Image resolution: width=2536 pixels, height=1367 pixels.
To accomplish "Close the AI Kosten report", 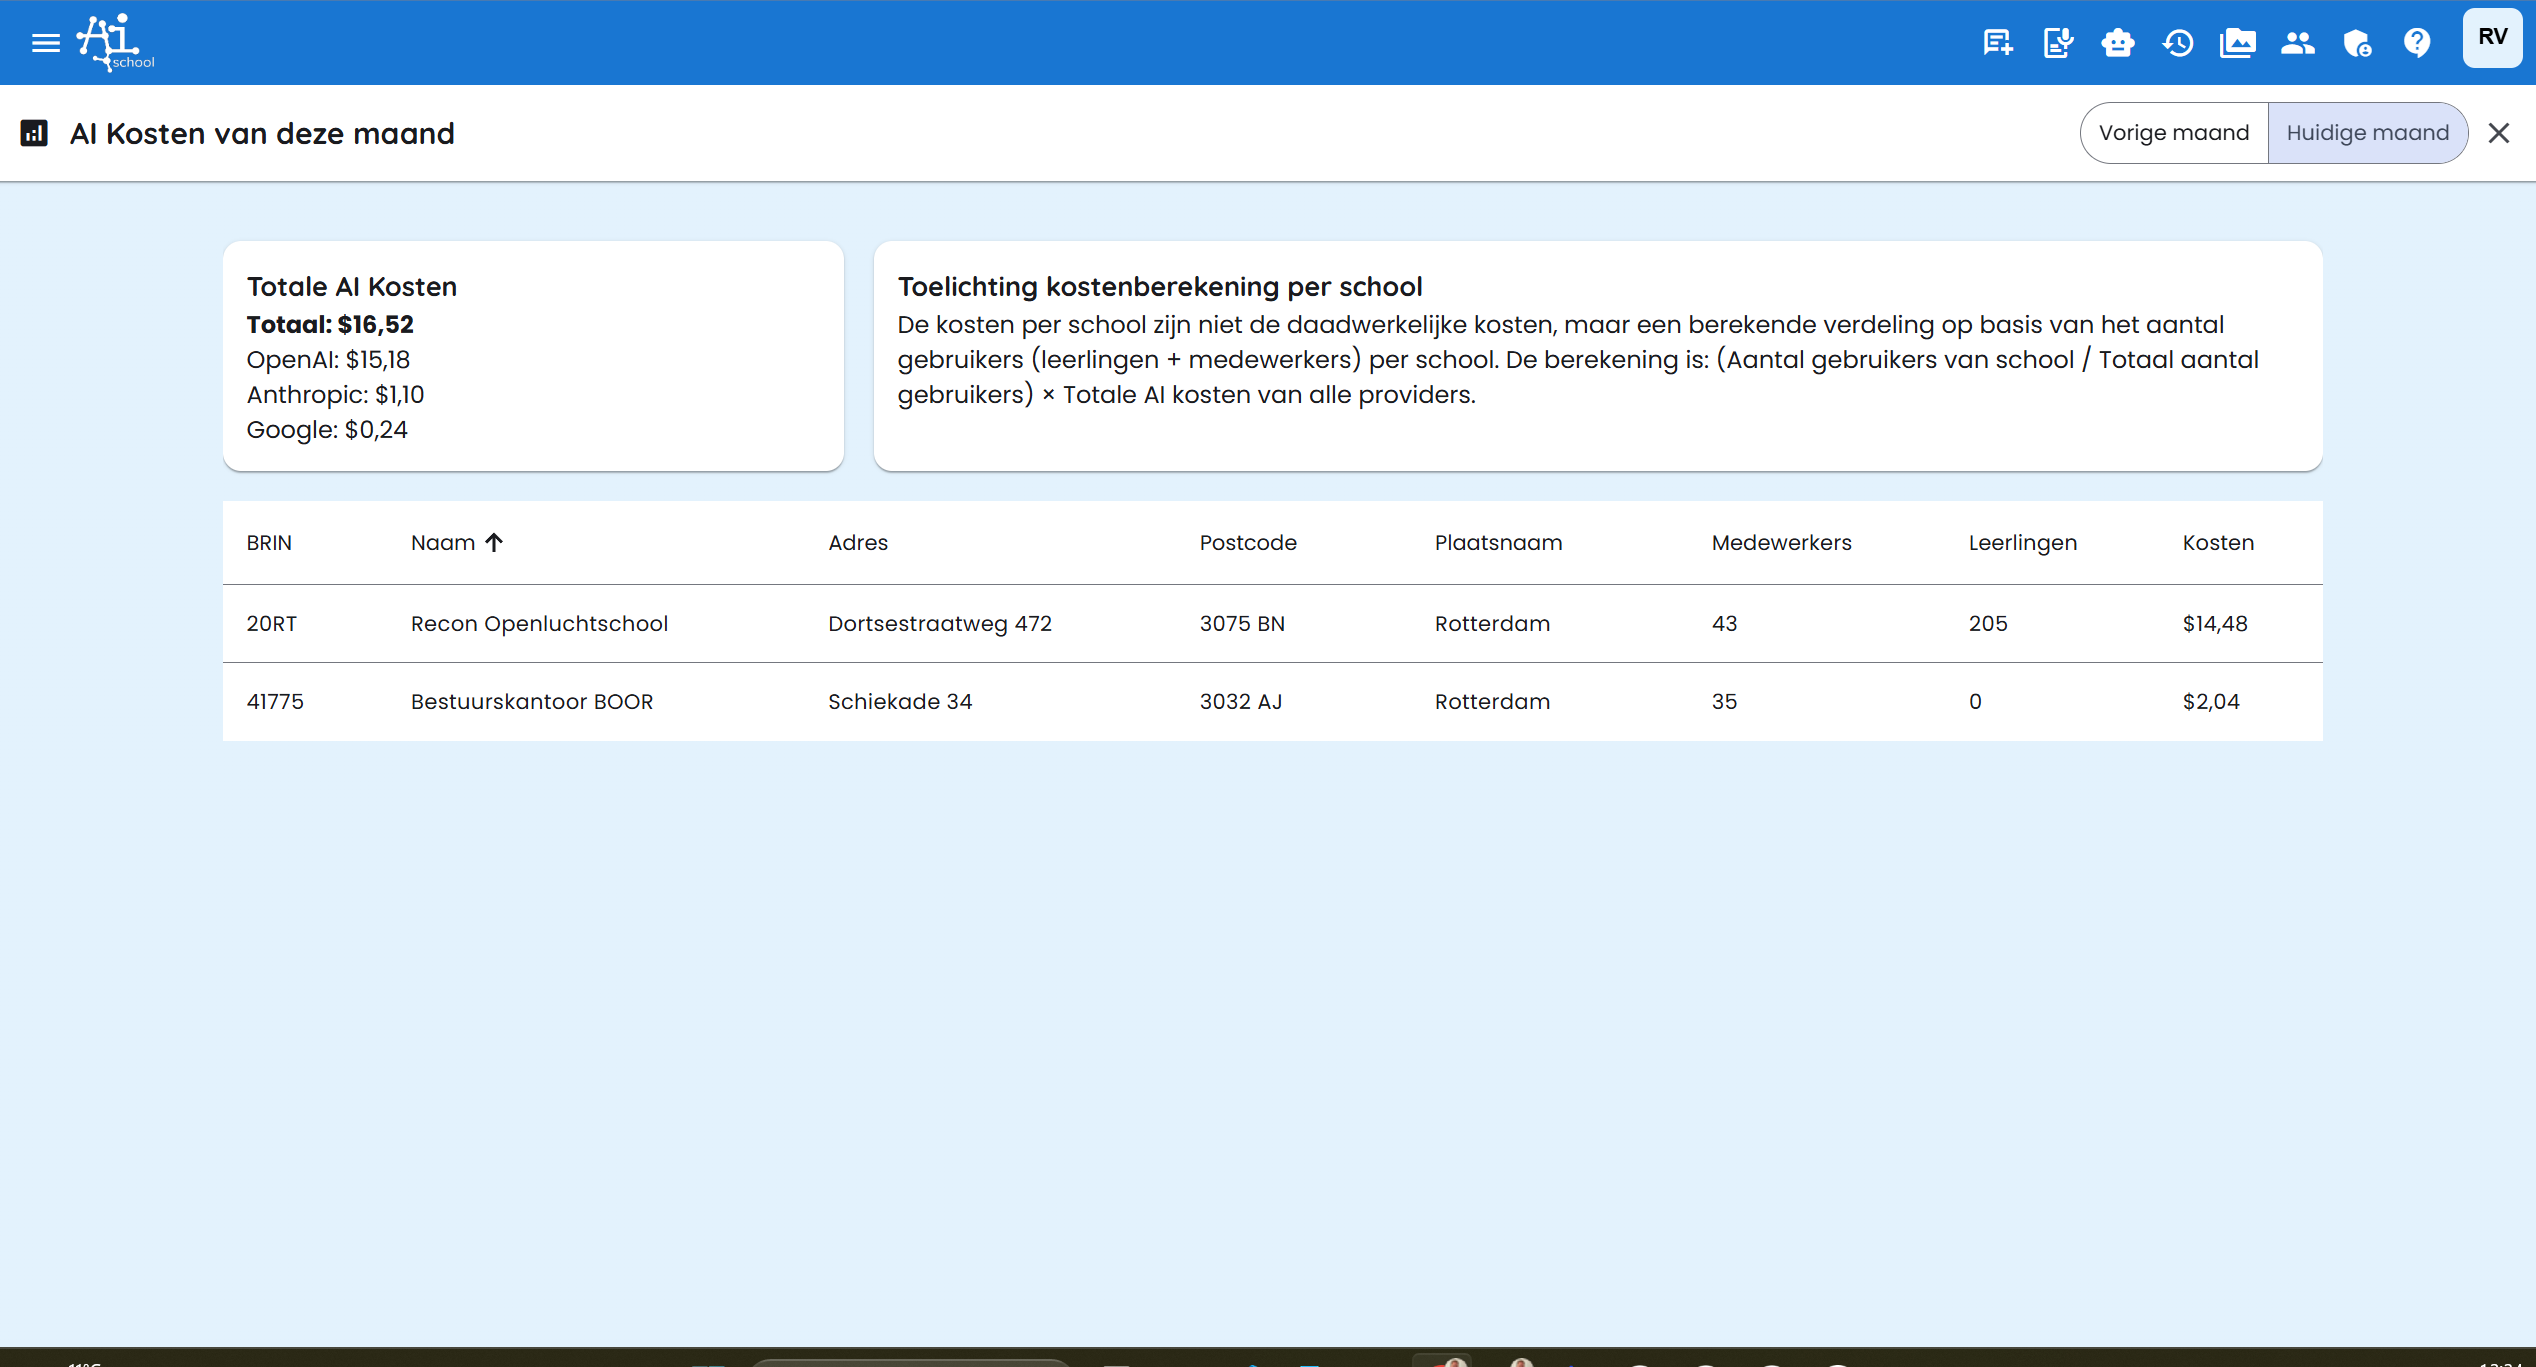I will [2498, 132].
